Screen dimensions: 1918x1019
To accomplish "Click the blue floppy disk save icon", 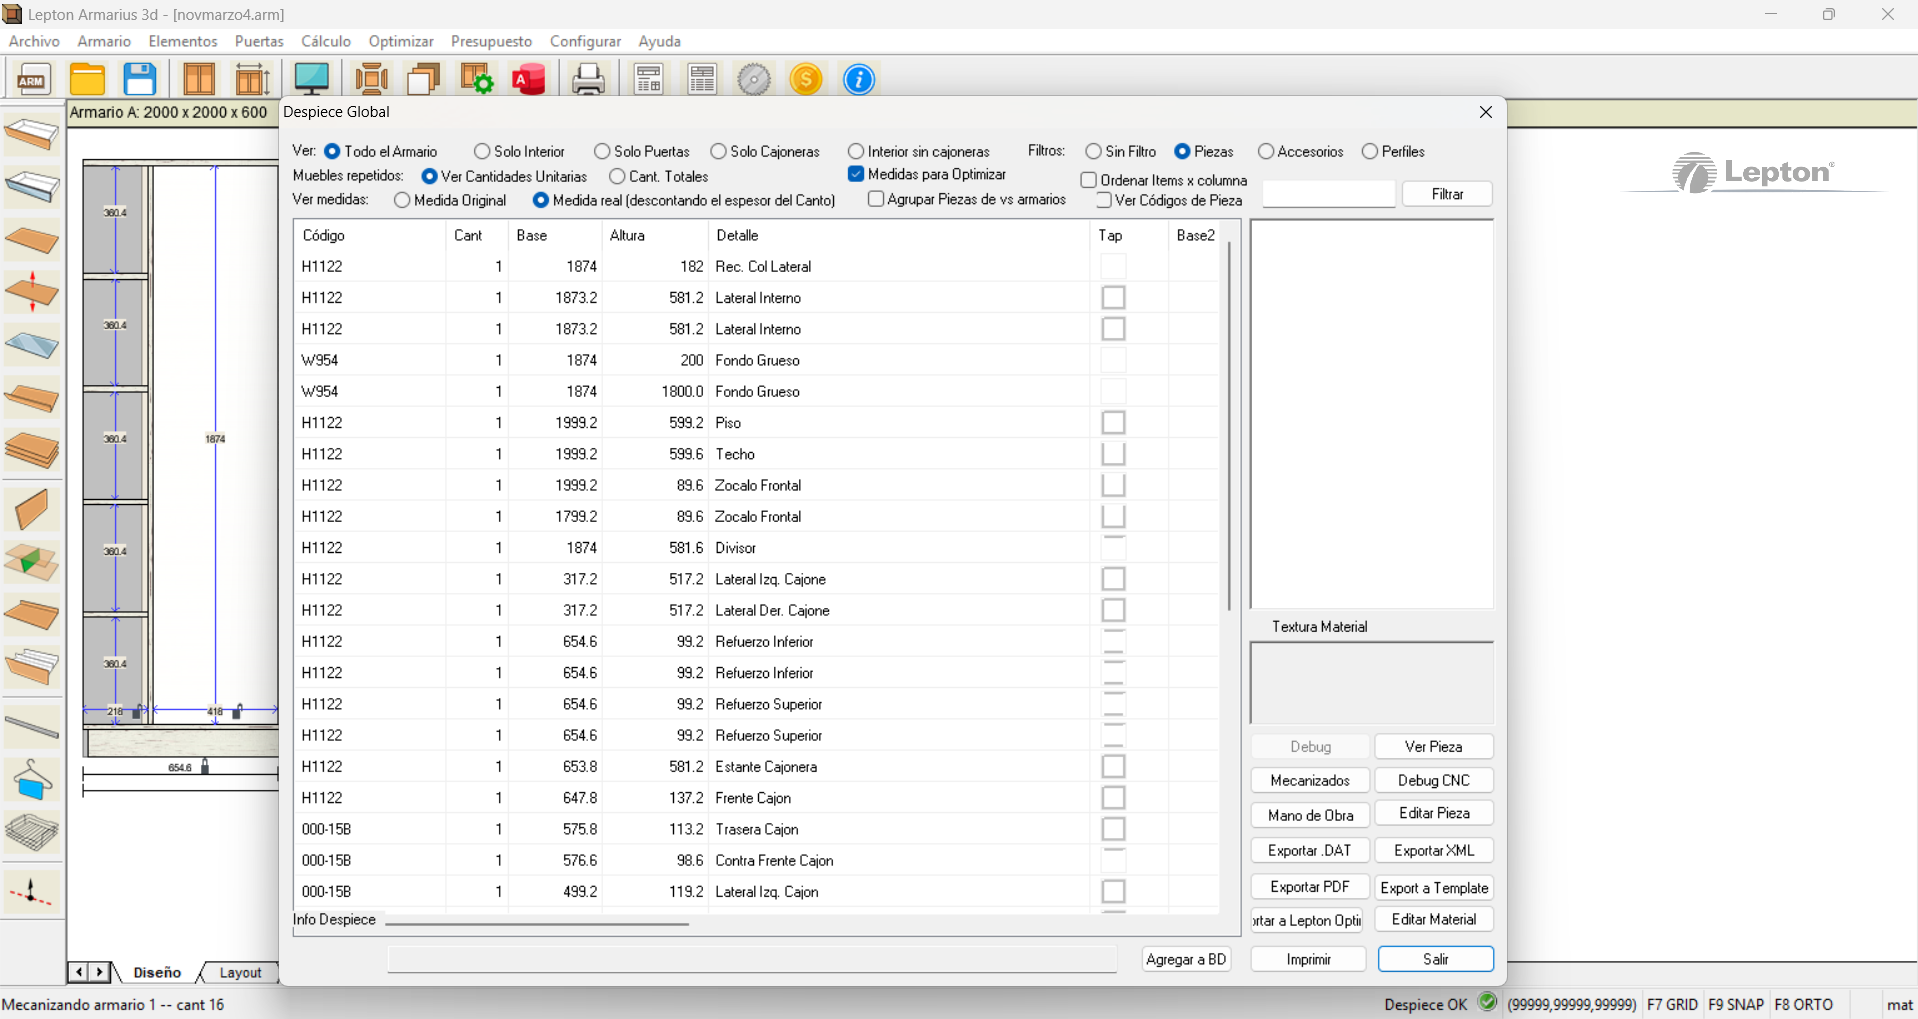I will coord(140,79).
